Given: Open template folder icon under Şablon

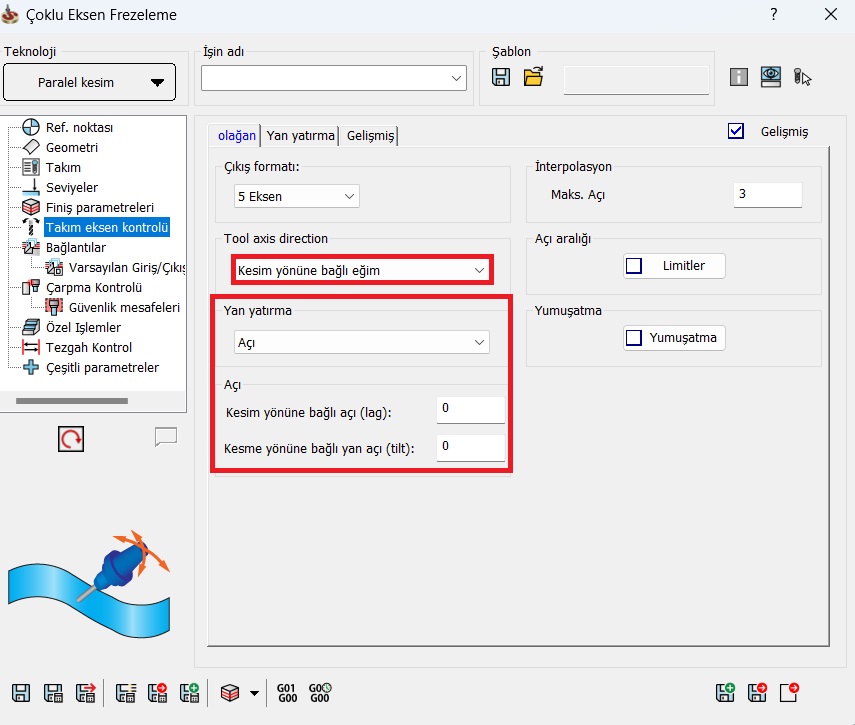Looking at the screenshot, I should [x=533, y=77].
